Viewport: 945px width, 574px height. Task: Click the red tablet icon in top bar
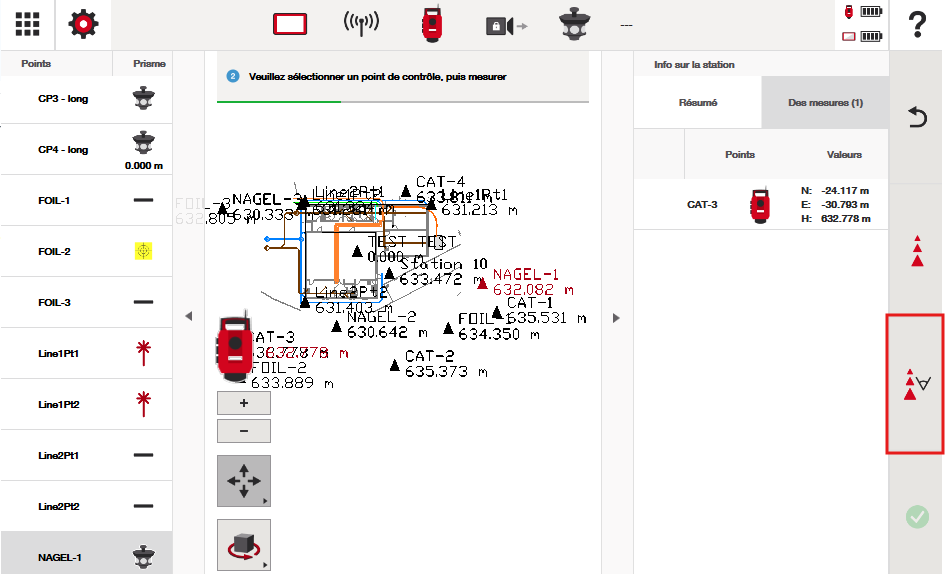tap(289, 25)
